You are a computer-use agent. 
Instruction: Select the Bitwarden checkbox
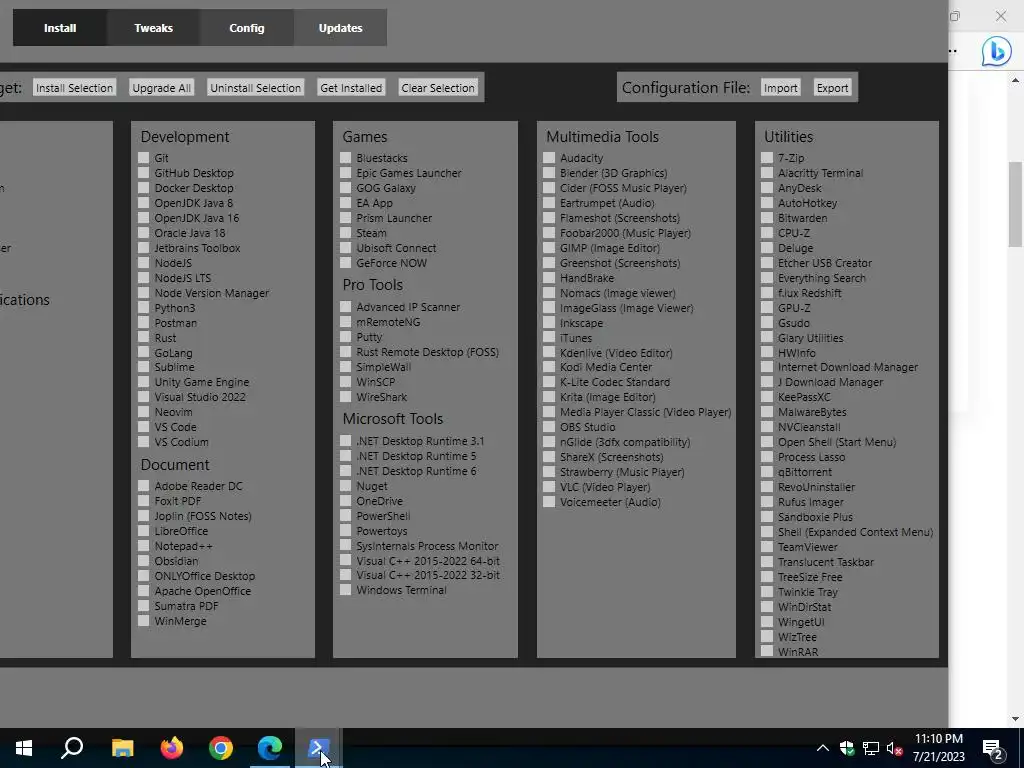[x=767, y=217]
